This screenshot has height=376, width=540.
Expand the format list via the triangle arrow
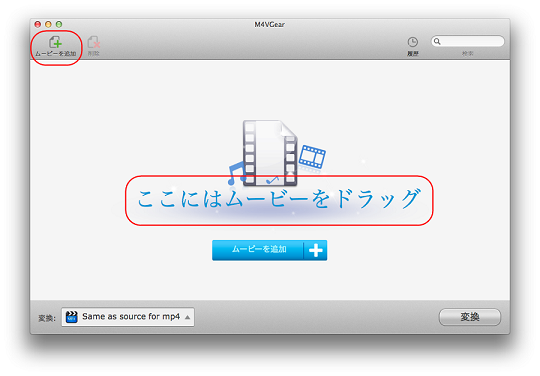tap(187, 317)
